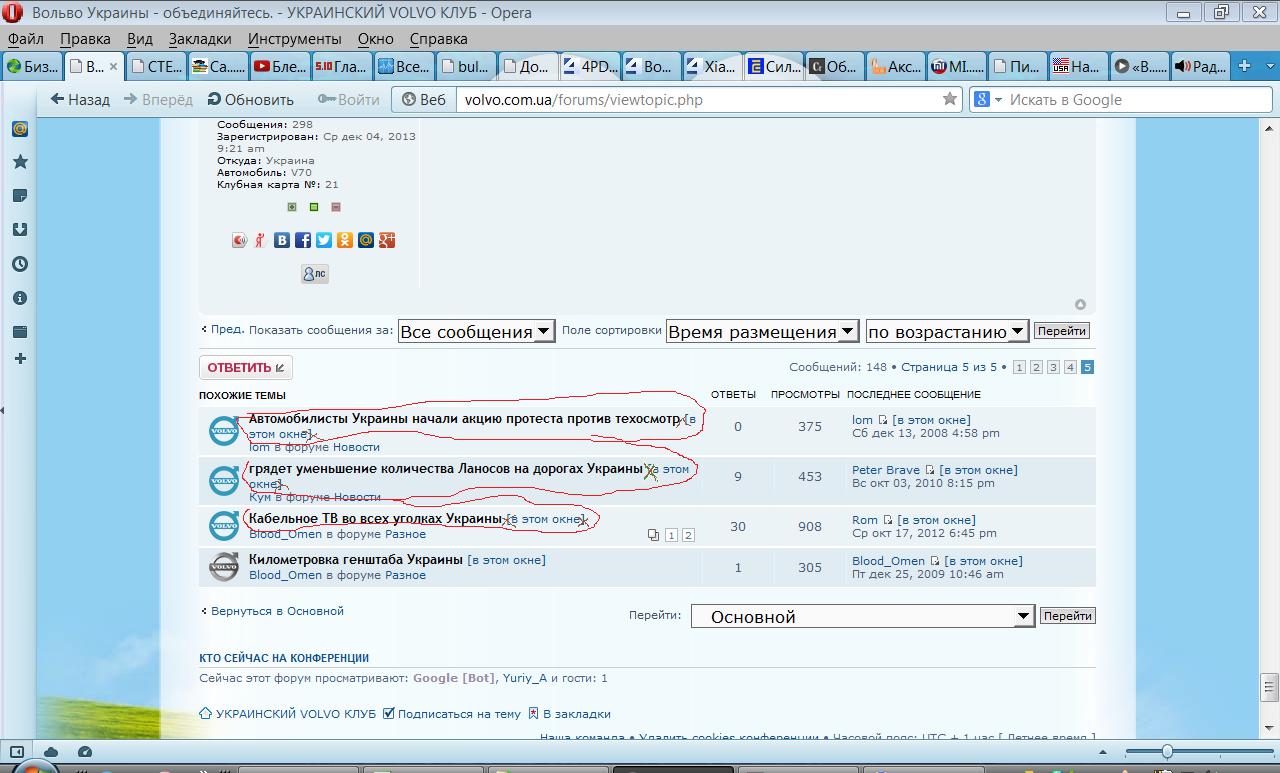Open topic Километровка генштаба Украины
The height and width of the screenshot is (773, 1280).
355,560
